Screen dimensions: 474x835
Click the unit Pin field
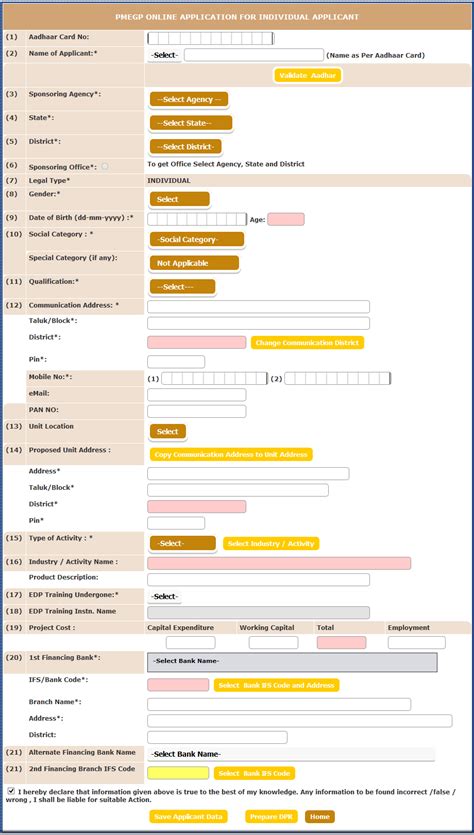(176, 523)
